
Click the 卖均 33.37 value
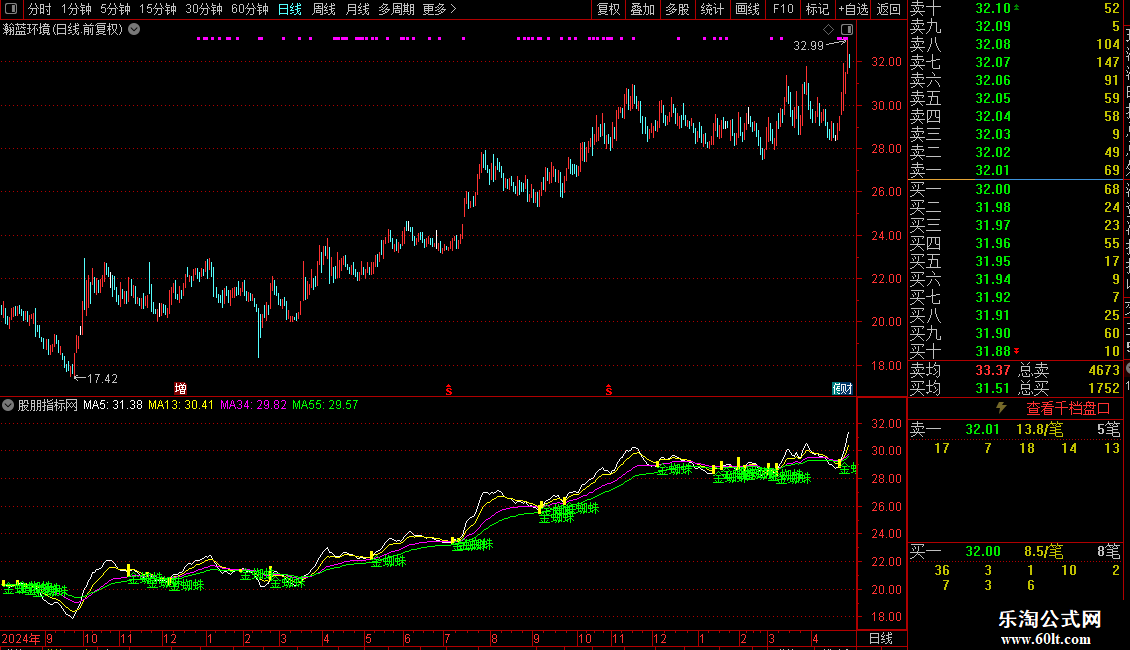[x=992, y=370]
